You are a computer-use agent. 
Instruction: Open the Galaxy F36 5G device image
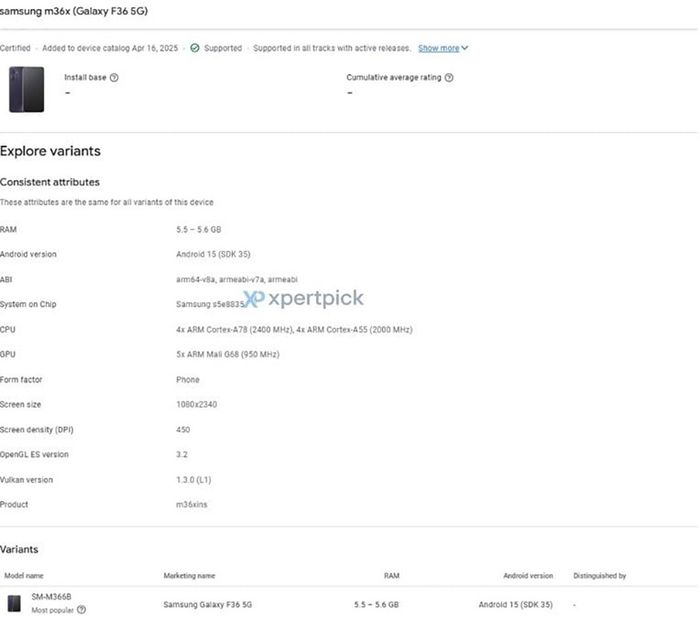point(26,89)
